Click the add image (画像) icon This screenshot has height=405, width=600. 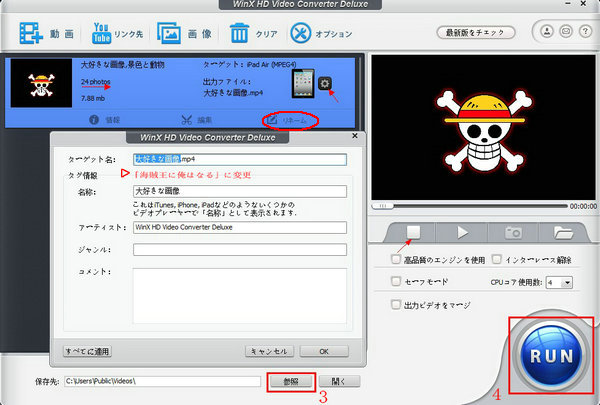(169, 33)
